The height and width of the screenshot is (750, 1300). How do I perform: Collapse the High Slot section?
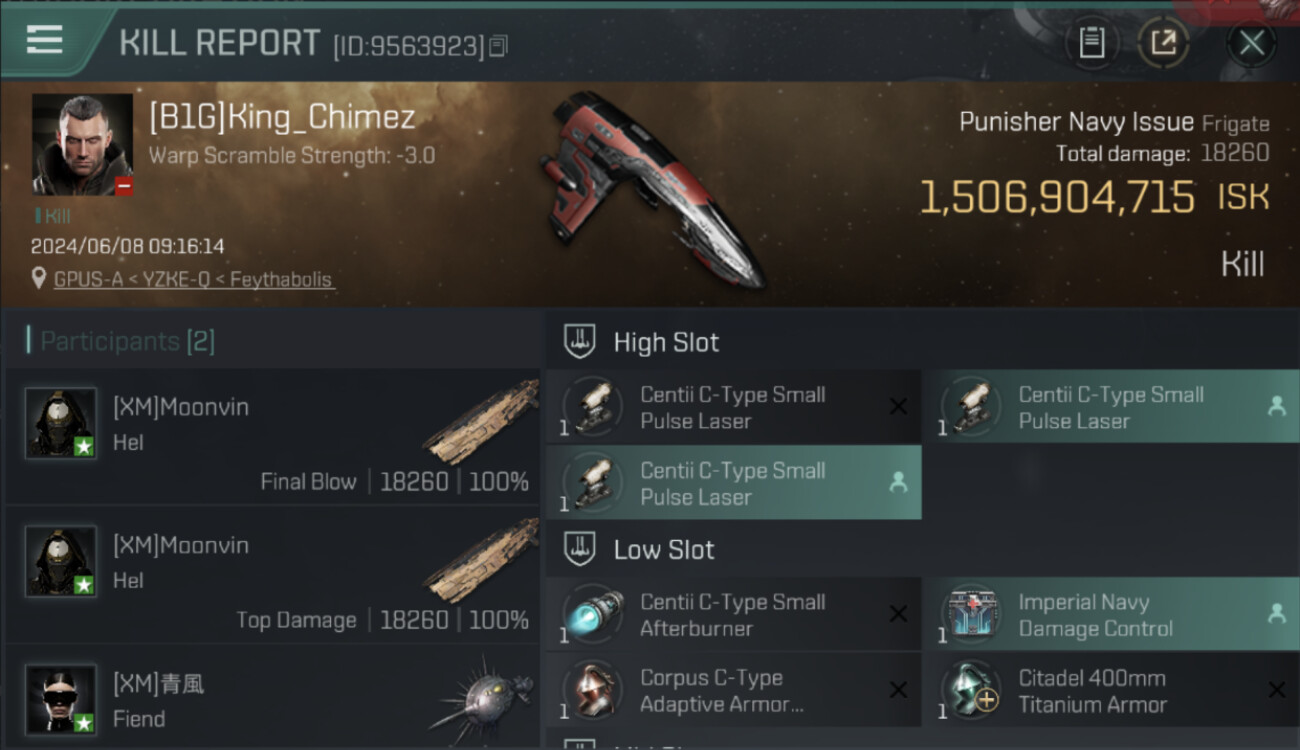(x=922, y=342)
